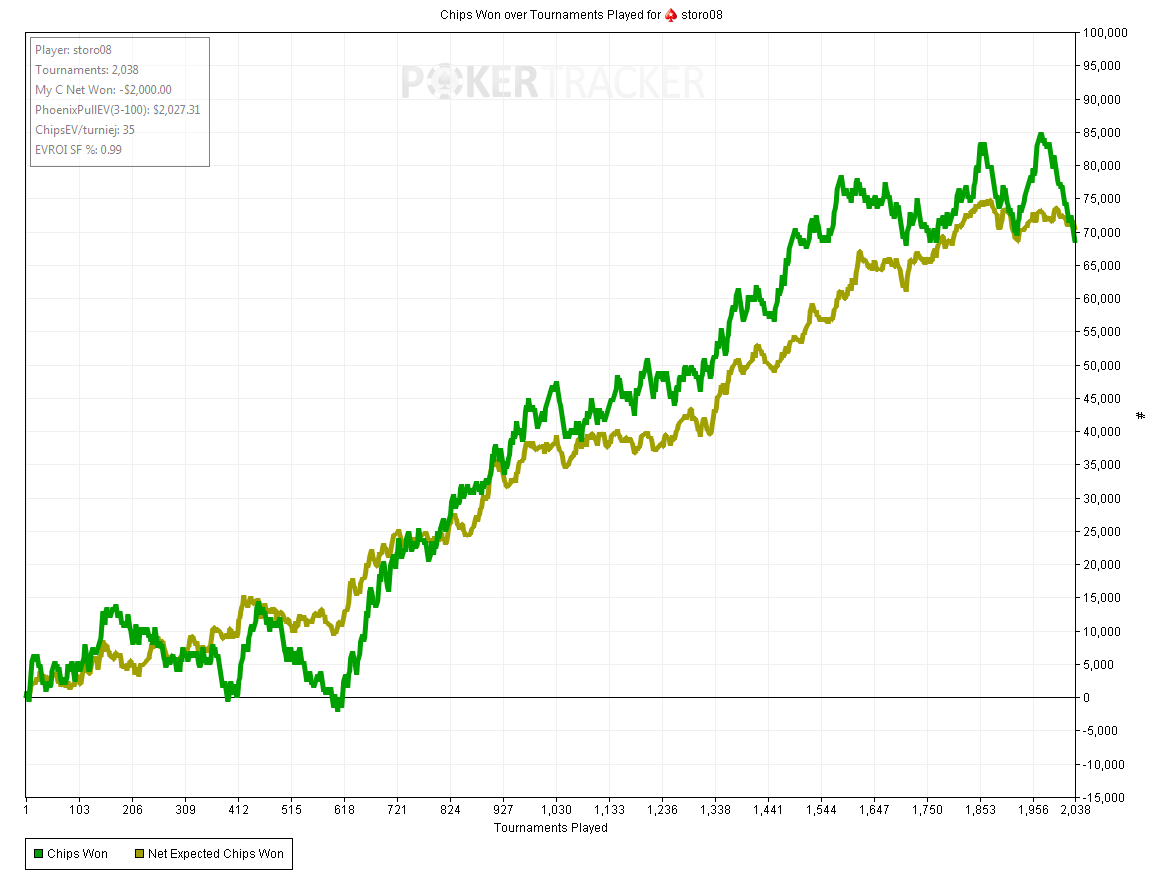Click the EVROI SF % stat line

point(78,150)
